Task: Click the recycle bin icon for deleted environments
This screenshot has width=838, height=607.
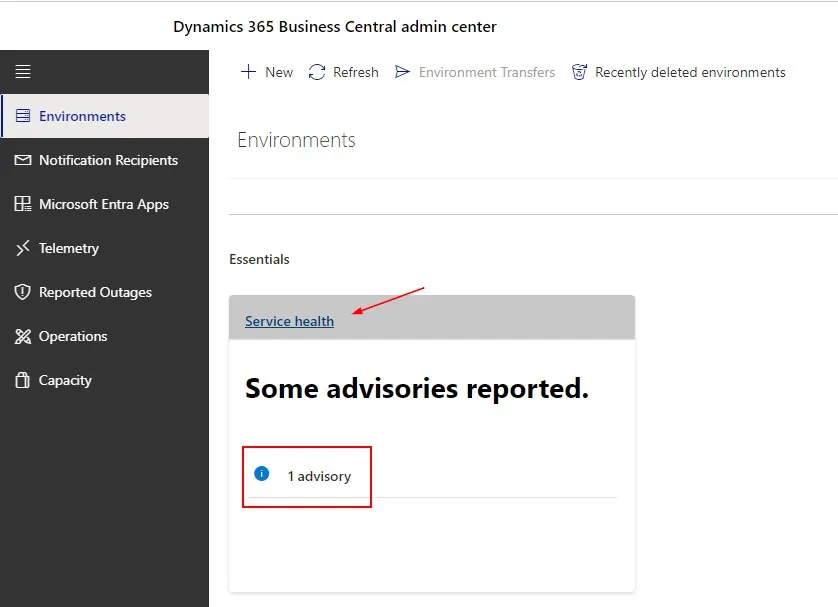Action: (x=579, y=72)
